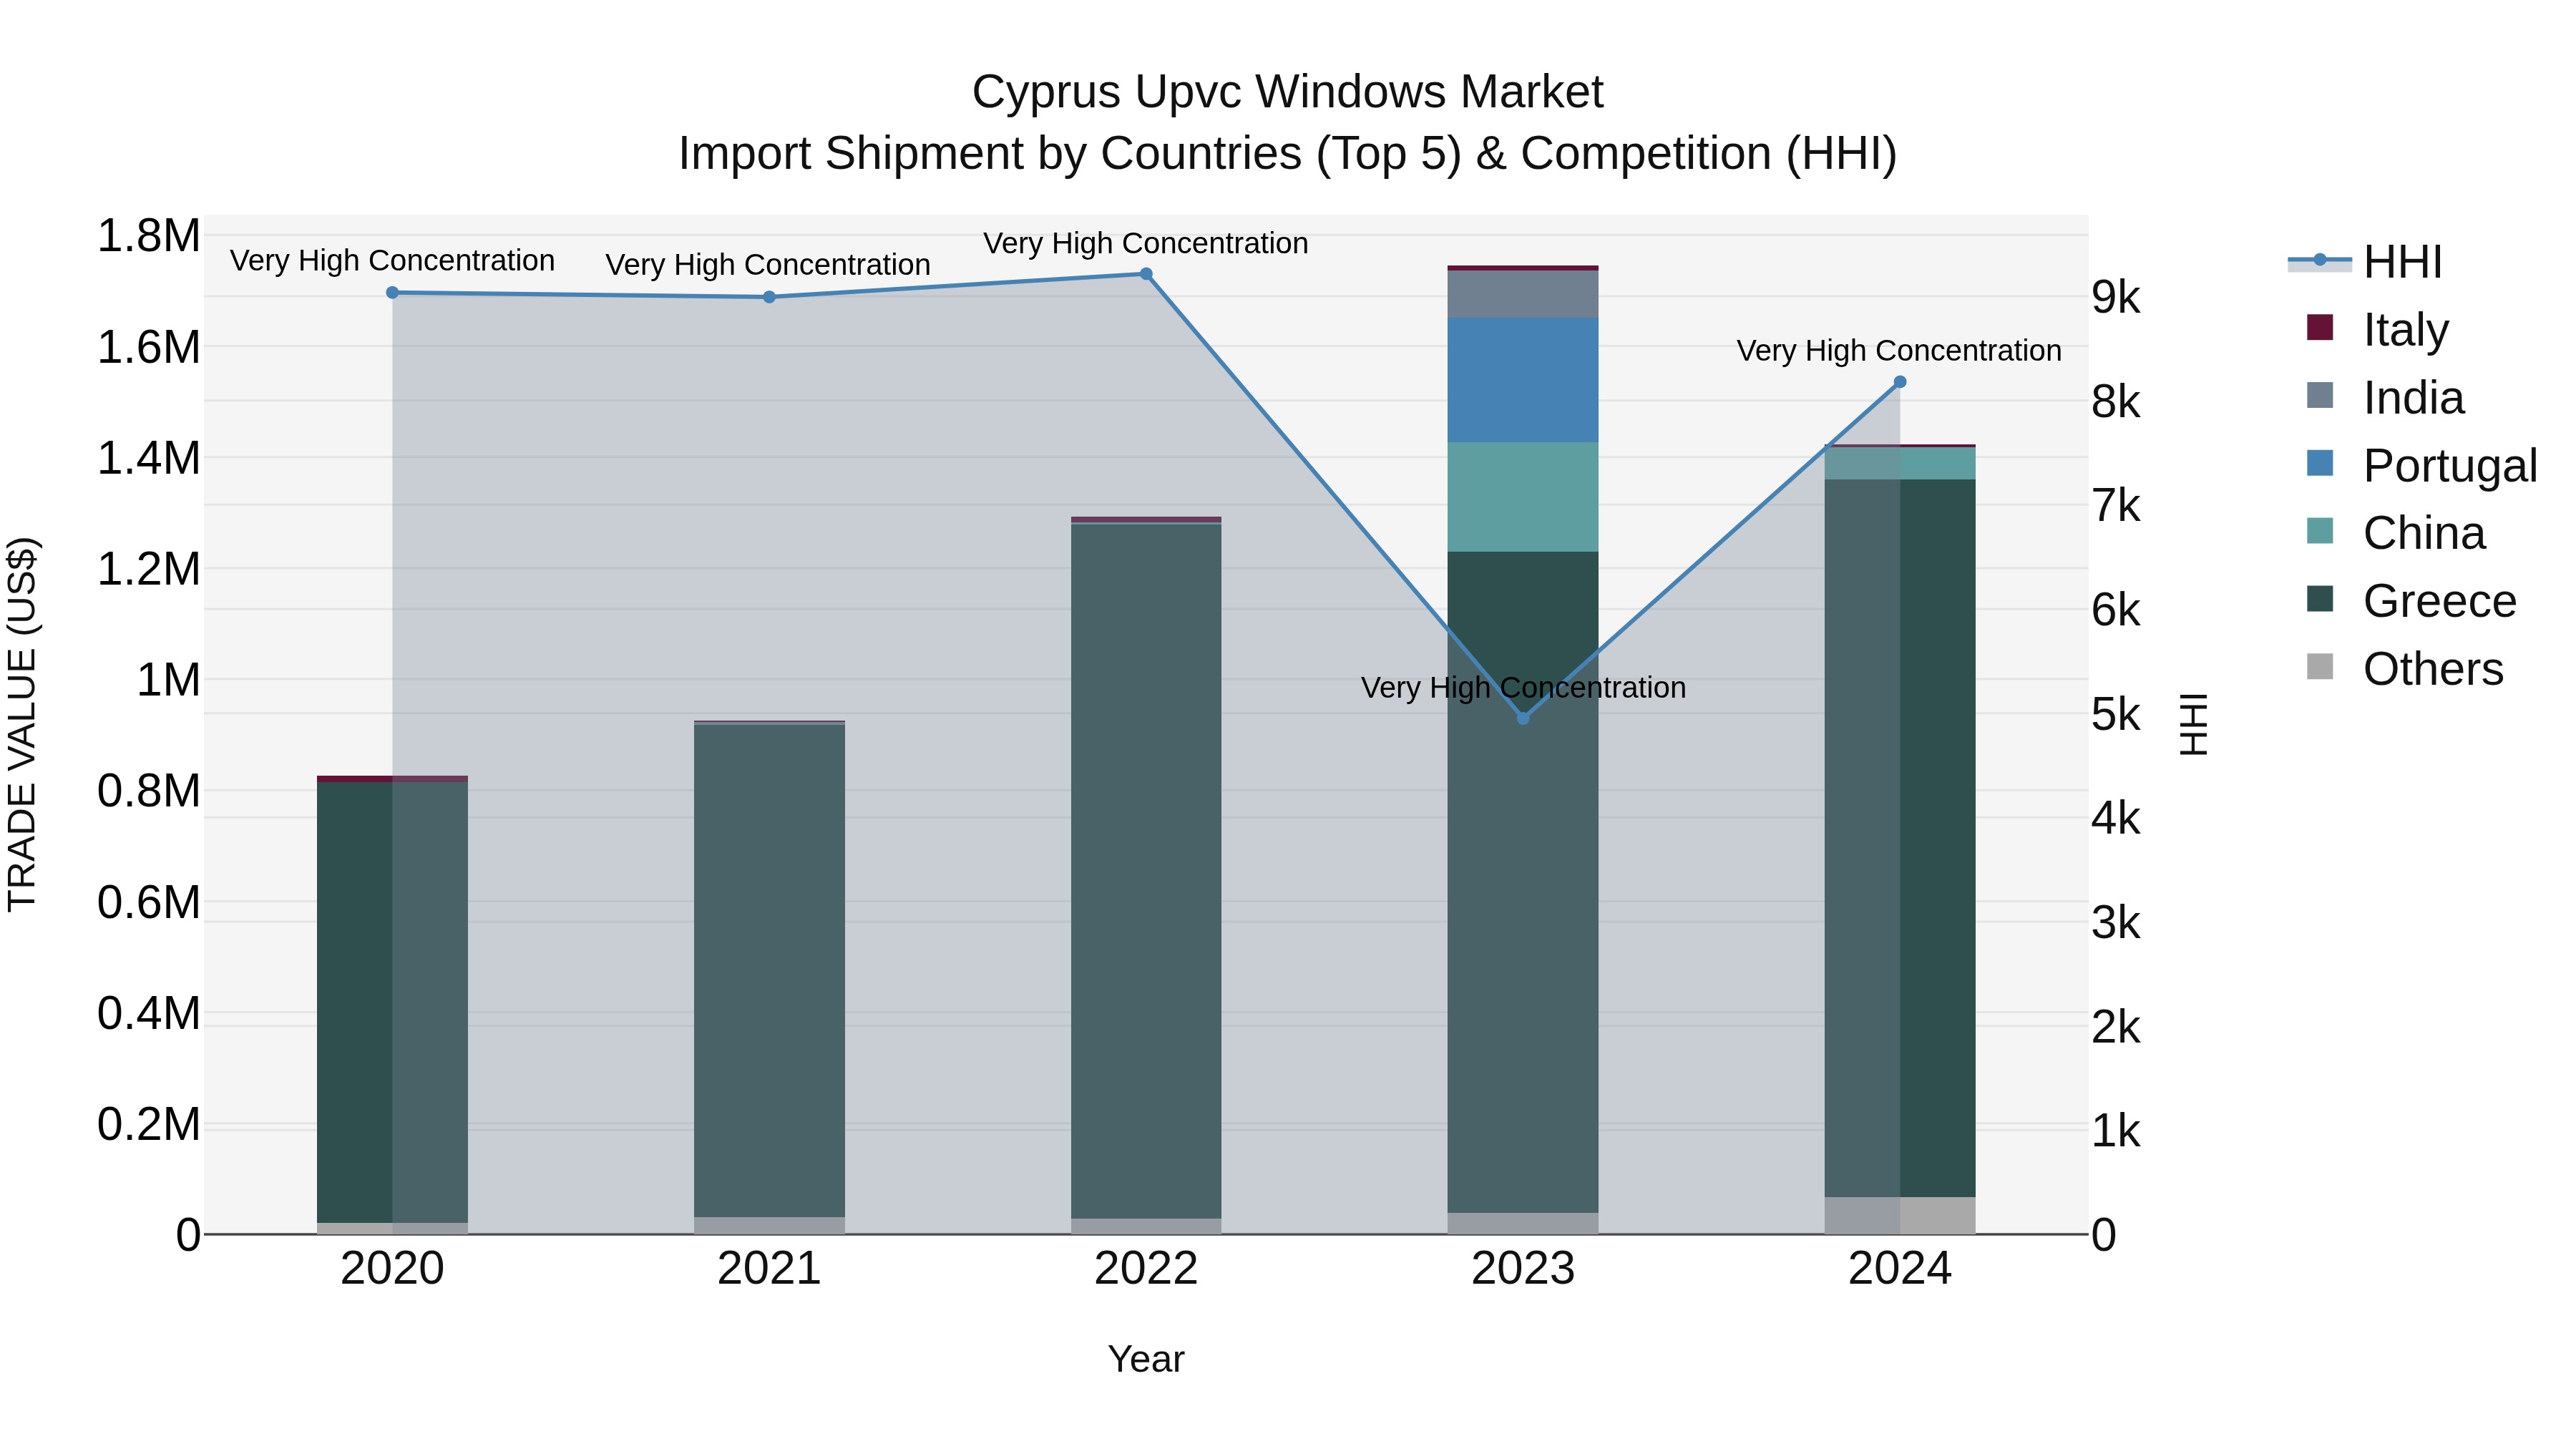Viewport: 2576px width, 1449px height.
Task: Click the HHI line marker icon in legend
Action: click(2319, 260)
